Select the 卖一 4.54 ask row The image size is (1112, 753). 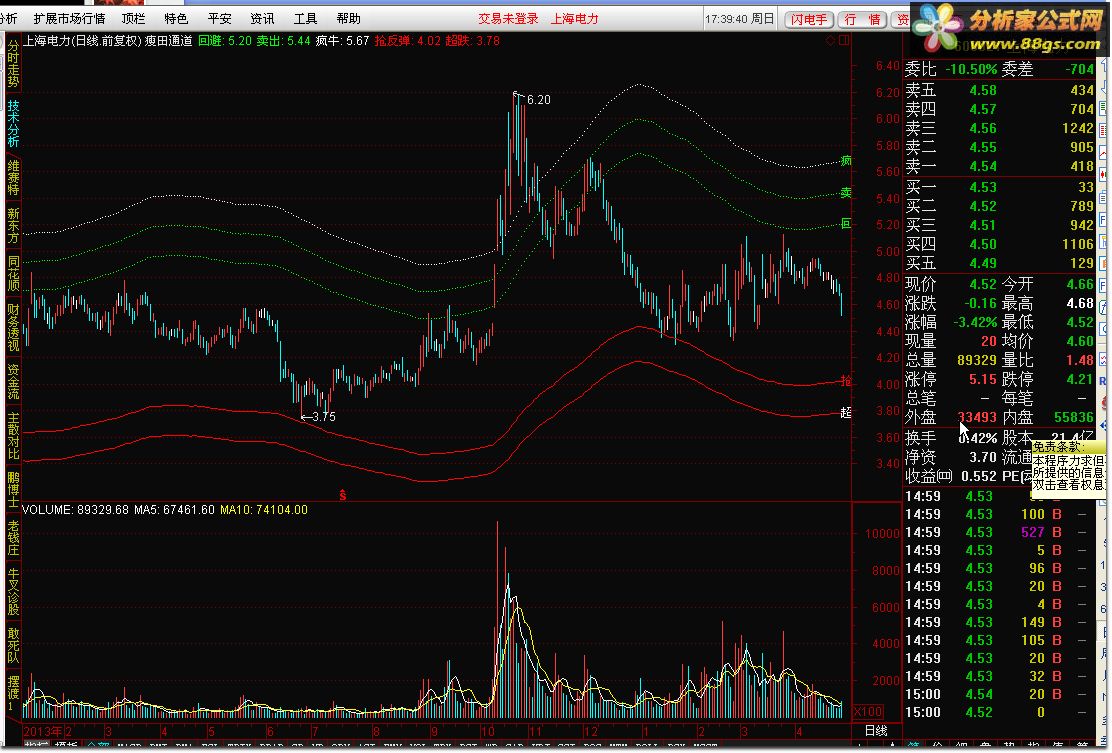[999, 167]
